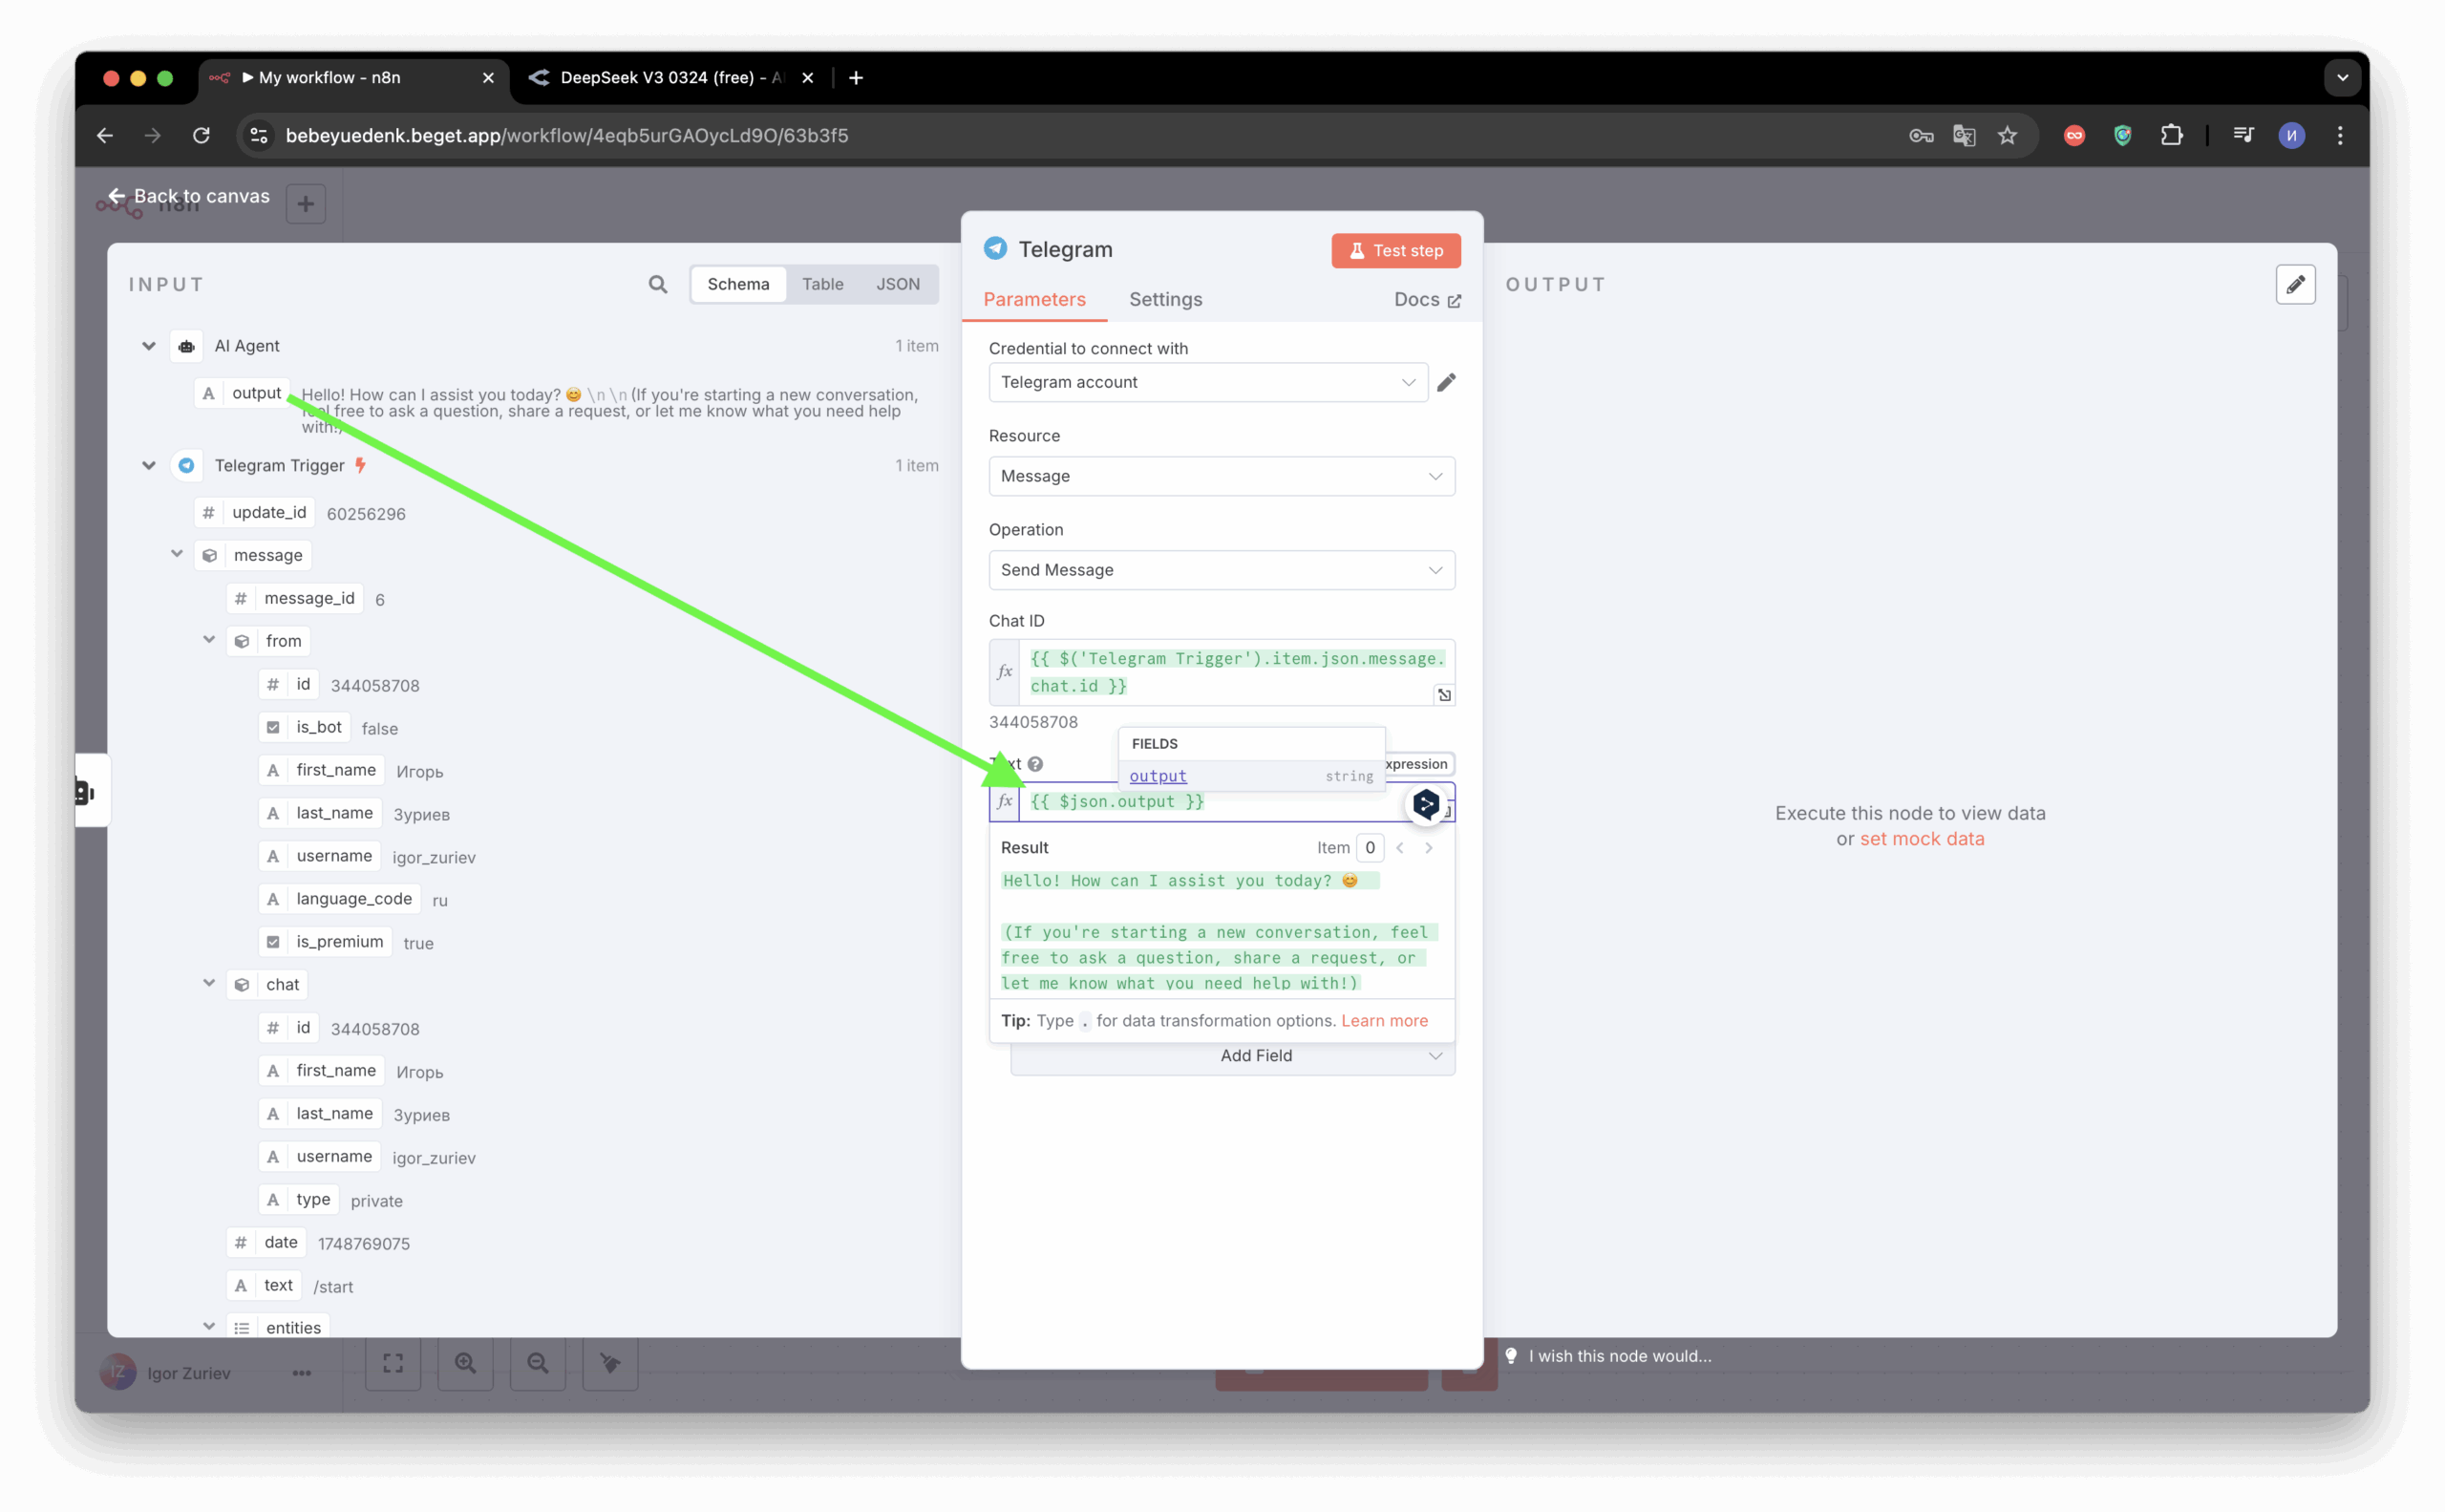Image resolution: width=2445 pixels, height=1512 pixels.
Task: Edit the Telegram credential with pencil icon
Action: pyautogui.click(x=1446, y=382)
